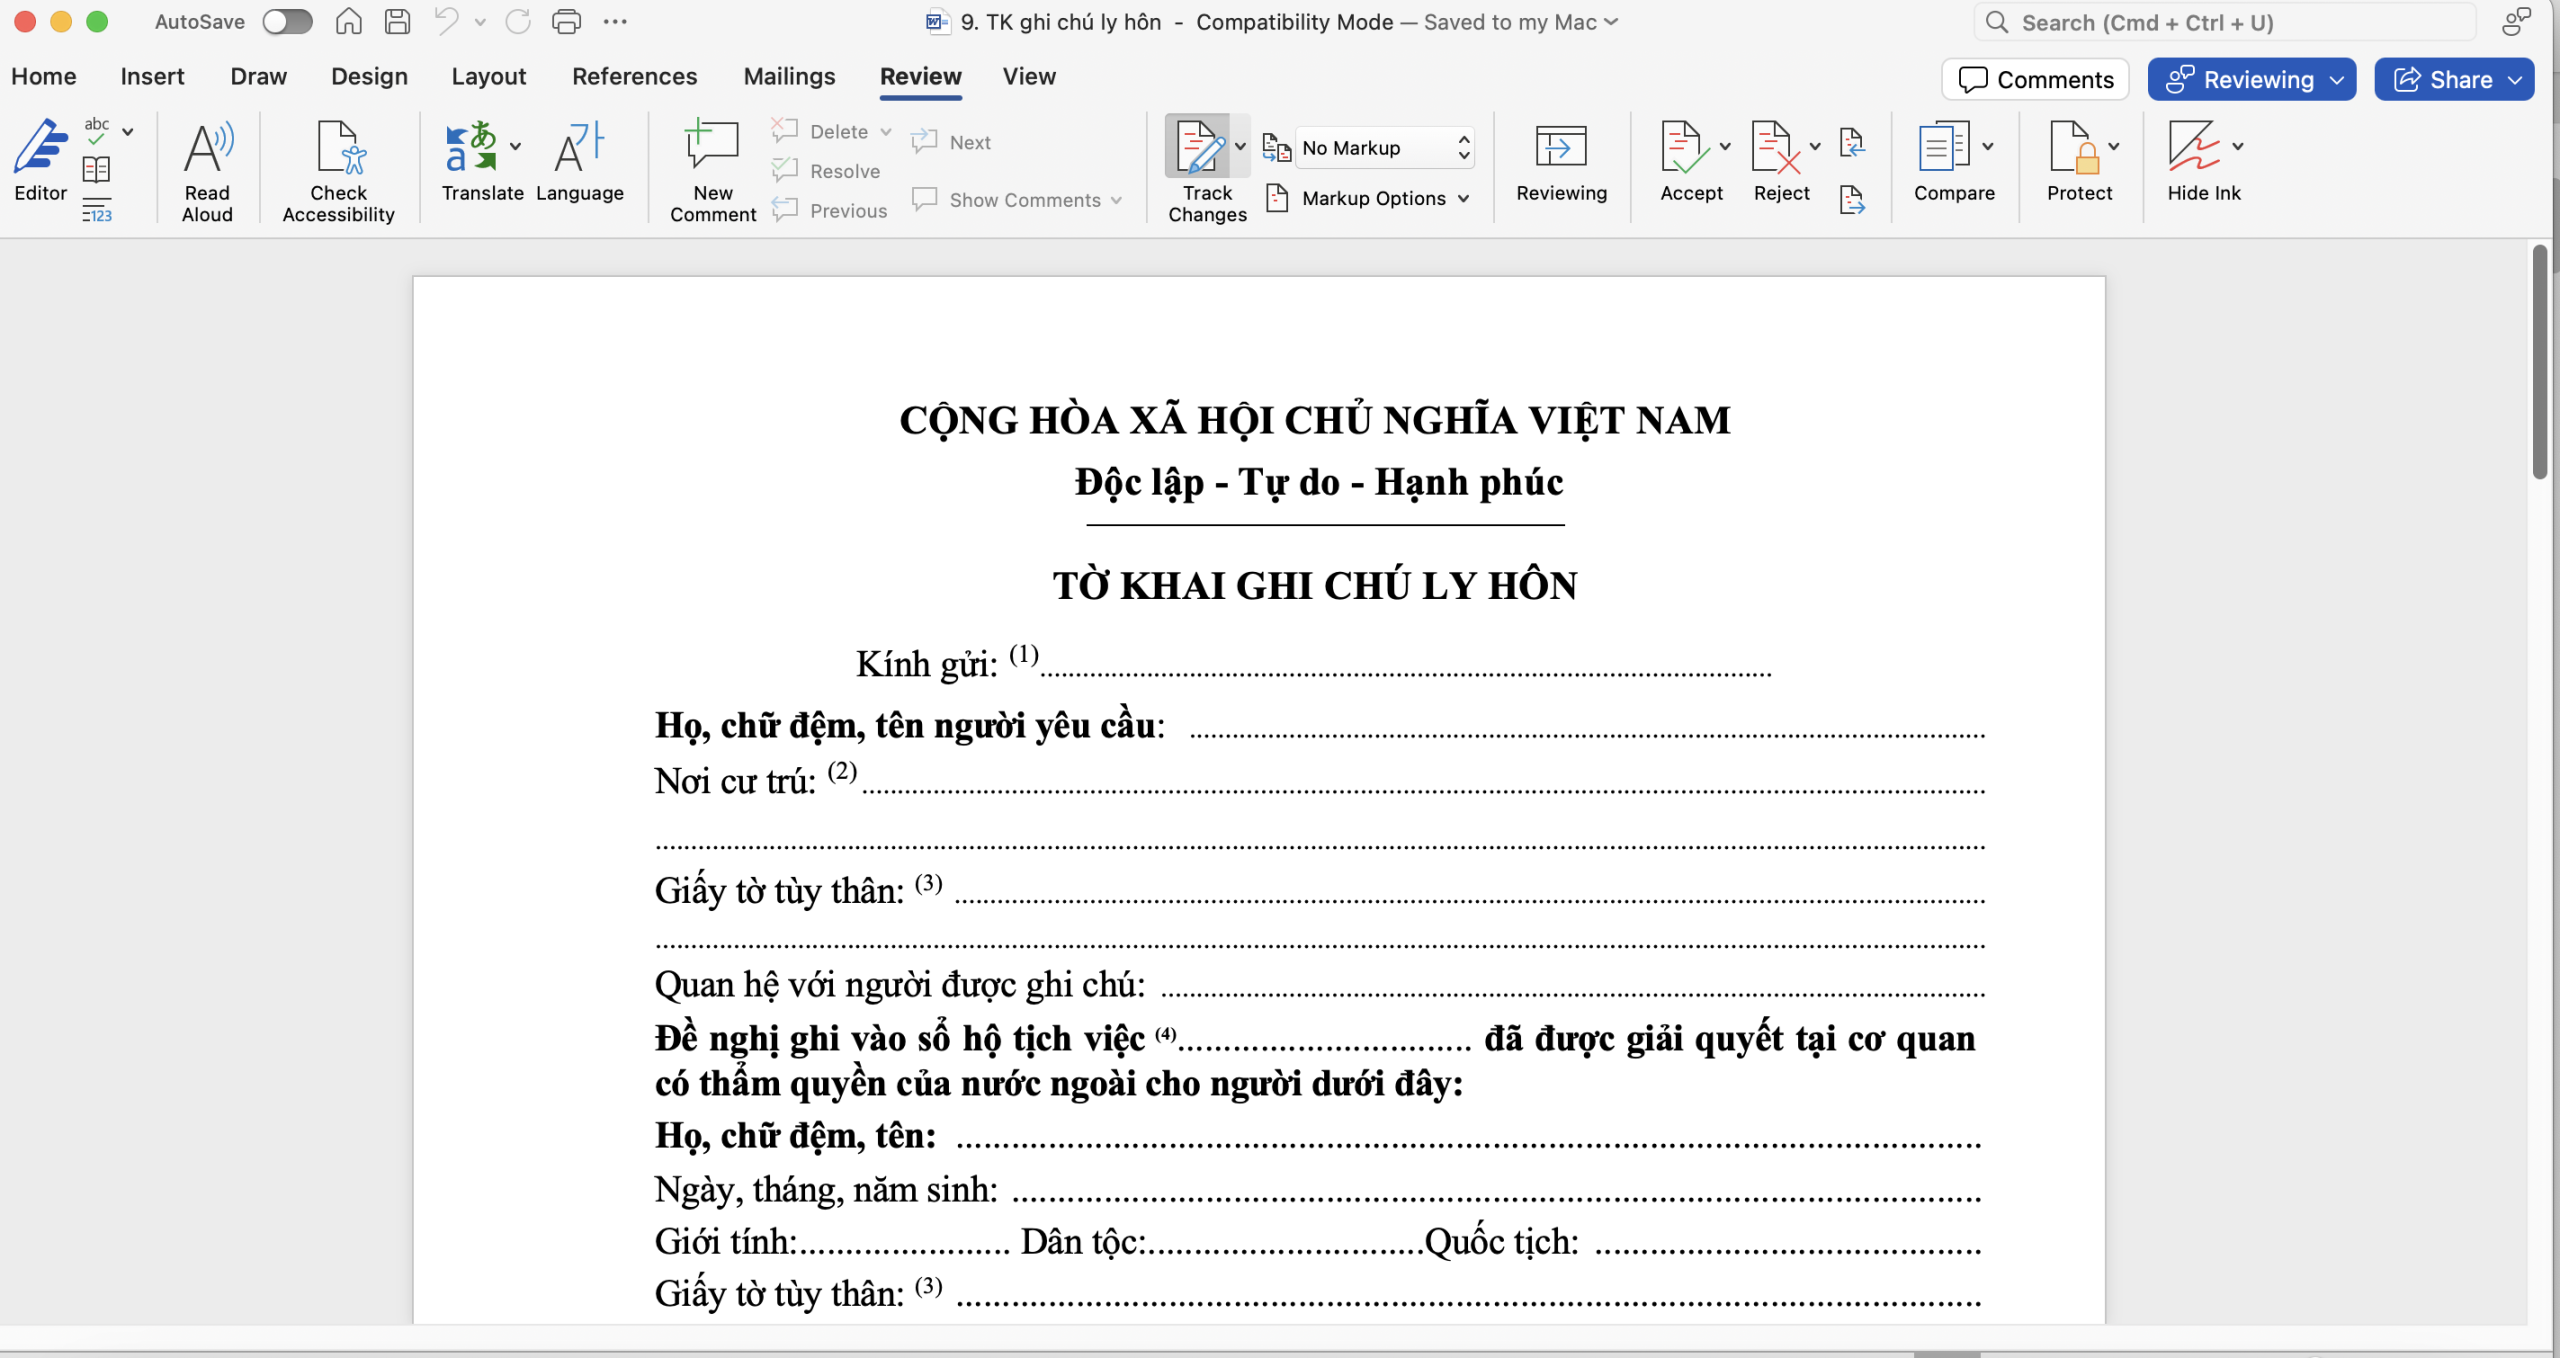2560x1358 pixels.
Task: Open the Thesaurus book icon
Action: 96,170
